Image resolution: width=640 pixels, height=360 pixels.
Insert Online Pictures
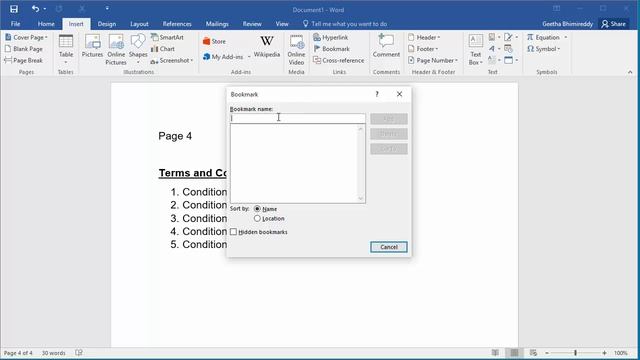[x=116, y=49]
